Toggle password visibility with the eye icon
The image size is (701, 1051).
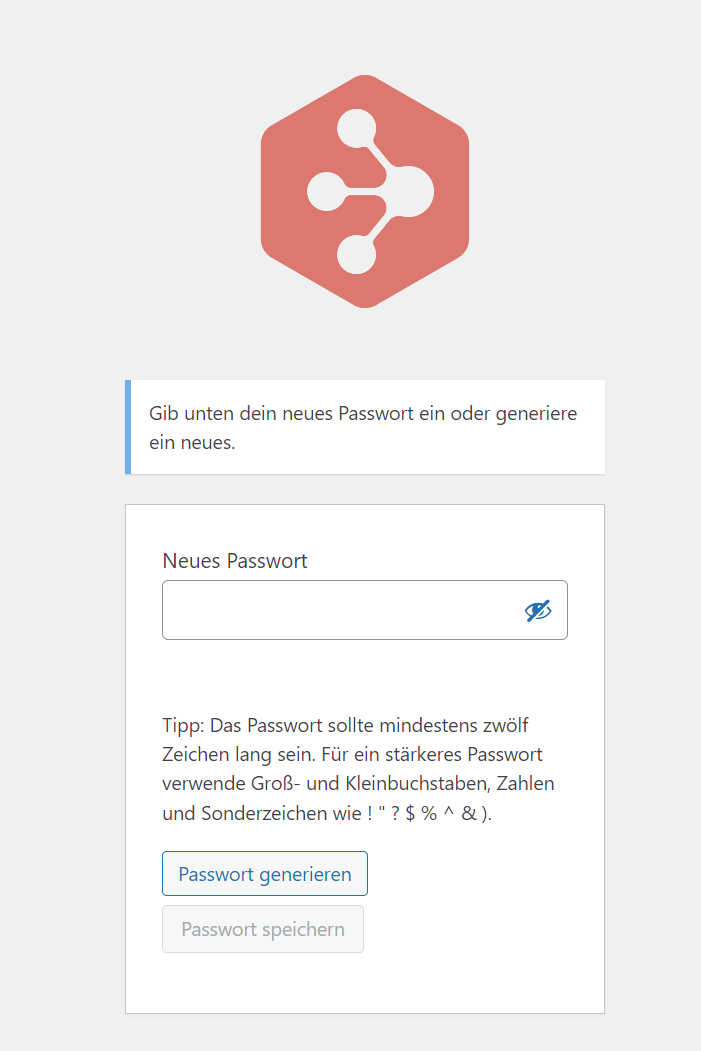pyautogui.click(x=538, y=611)
